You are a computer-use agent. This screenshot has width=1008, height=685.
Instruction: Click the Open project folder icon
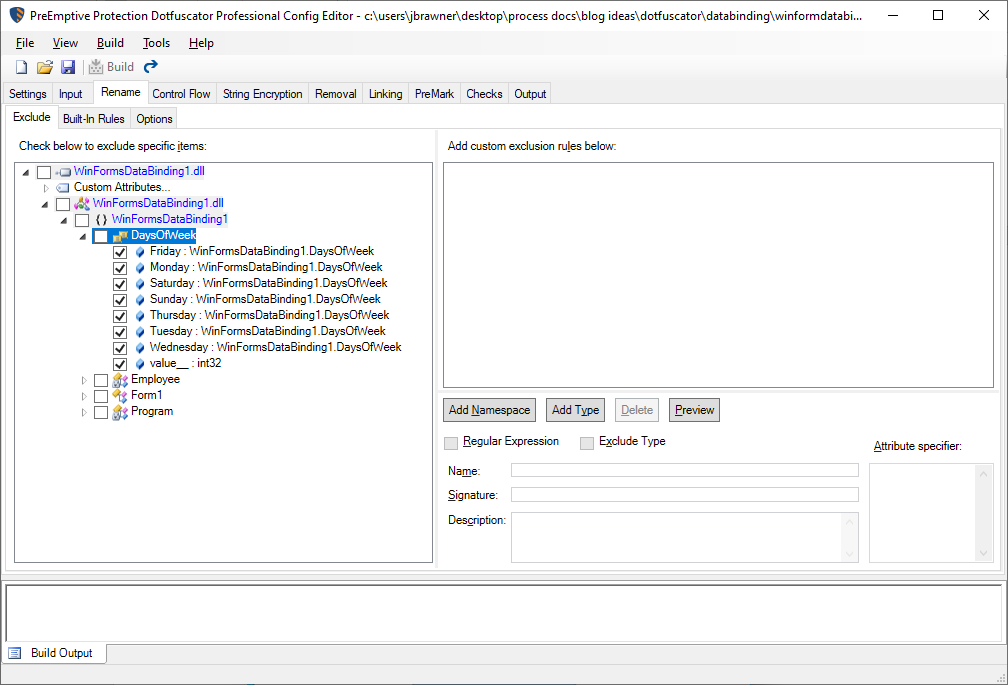44,67
